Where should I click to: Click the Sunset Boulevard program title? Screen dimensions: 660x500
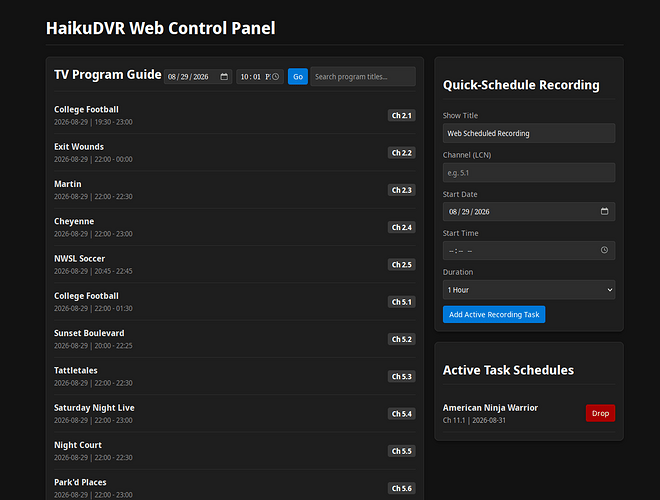click(89, 333)
